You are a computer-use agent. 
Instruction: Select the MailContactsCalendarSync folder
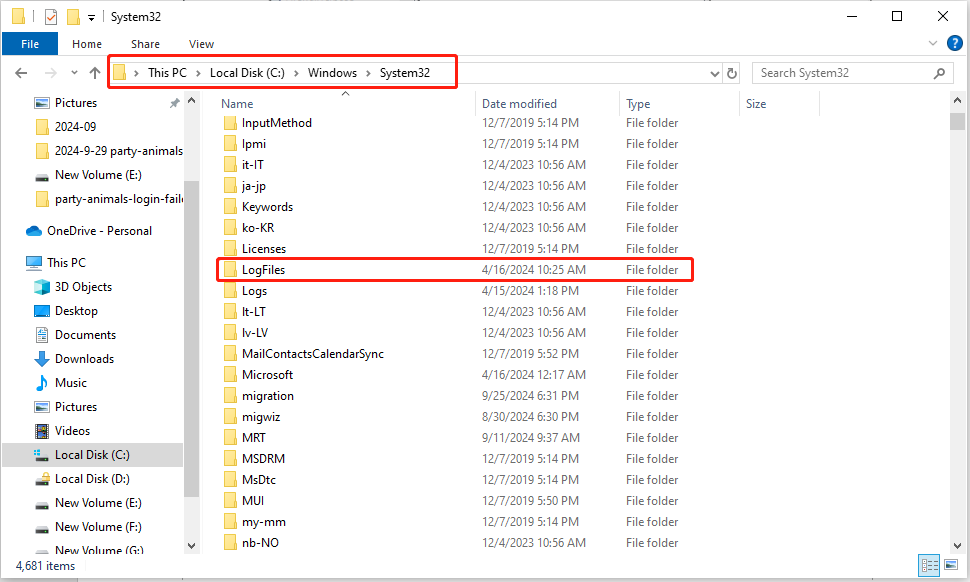(312, 354)
